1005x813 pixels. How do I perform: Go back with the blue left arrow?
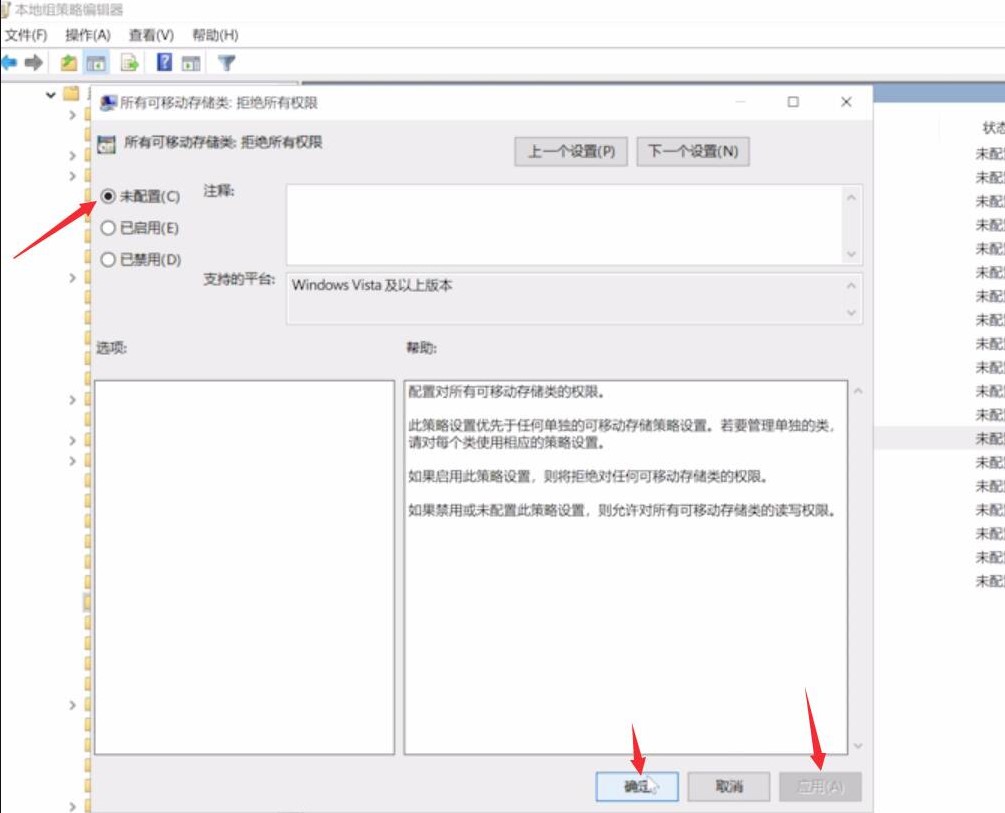point(9,63)
